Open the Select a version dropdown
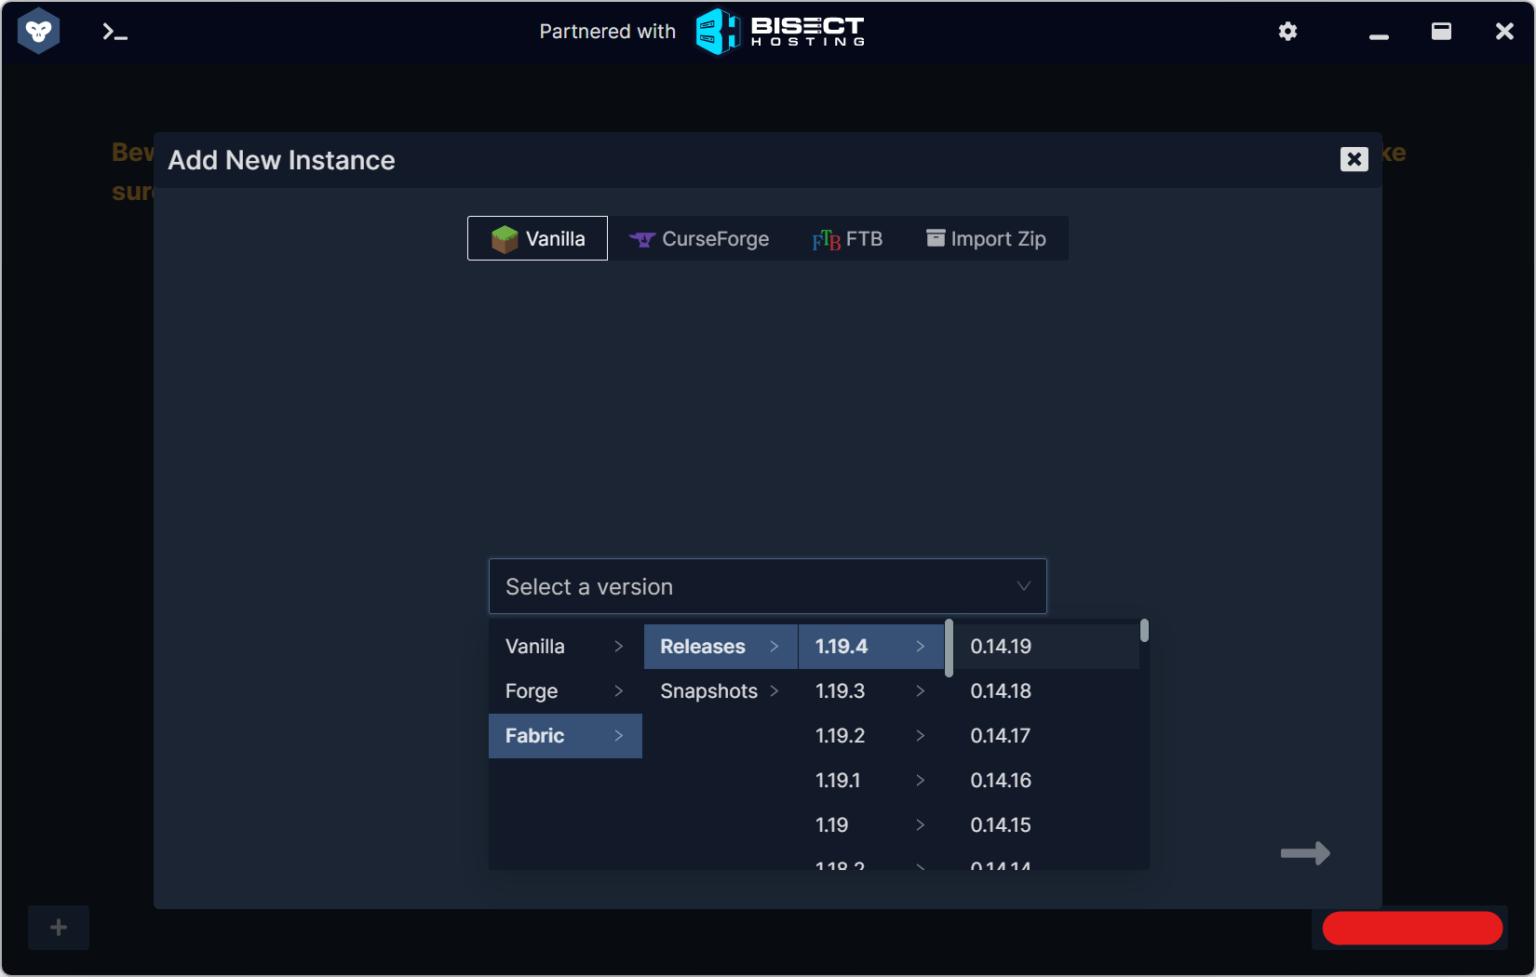Viewport: 1536px width, 977px height. (x=767, y=586)
